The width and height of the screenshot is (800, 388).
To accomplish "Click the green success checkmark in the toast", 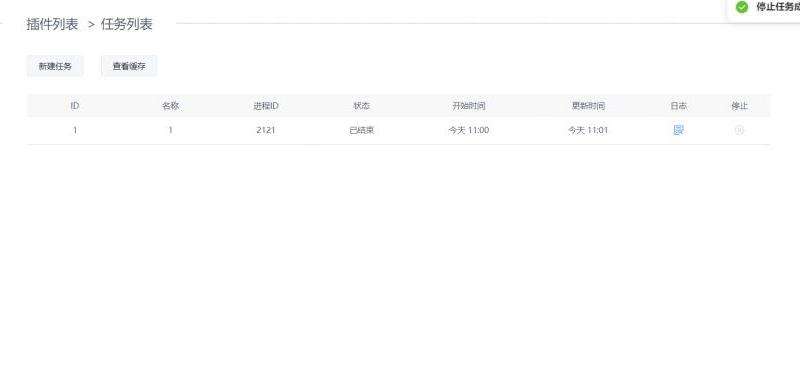I will click(742, 7).
